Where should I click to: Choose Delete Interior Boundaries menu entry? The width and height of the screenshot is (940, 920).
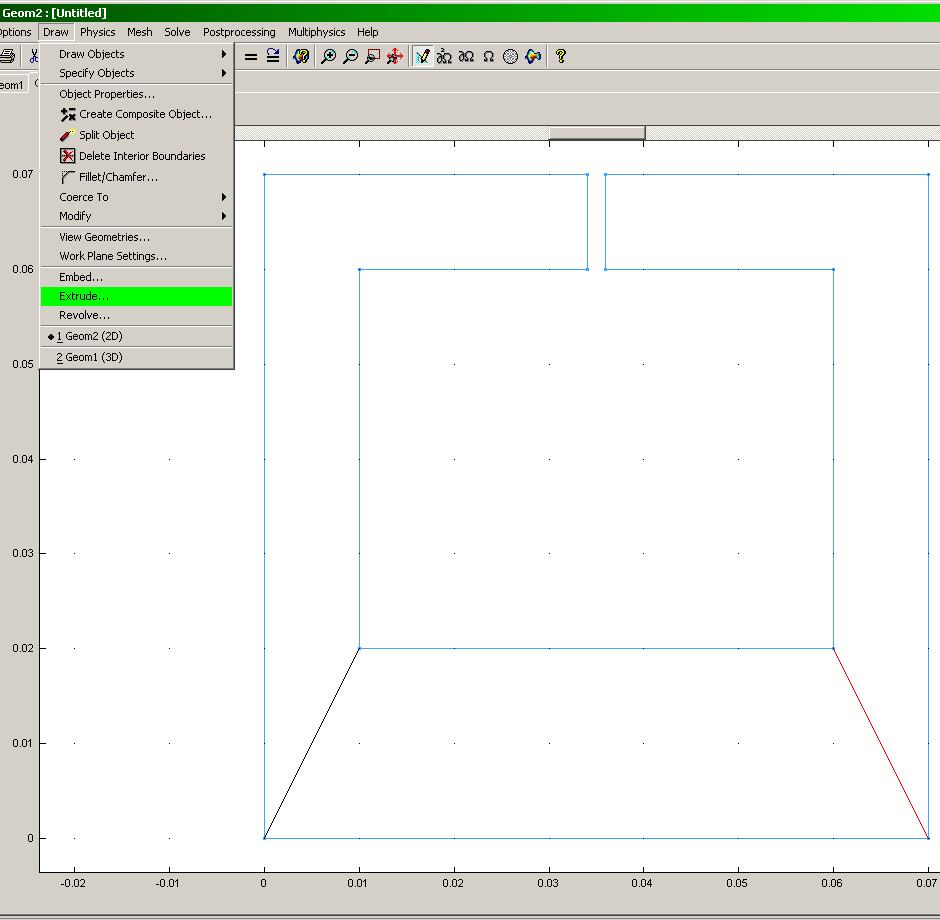pyautogui.click(x=137, y=156)
